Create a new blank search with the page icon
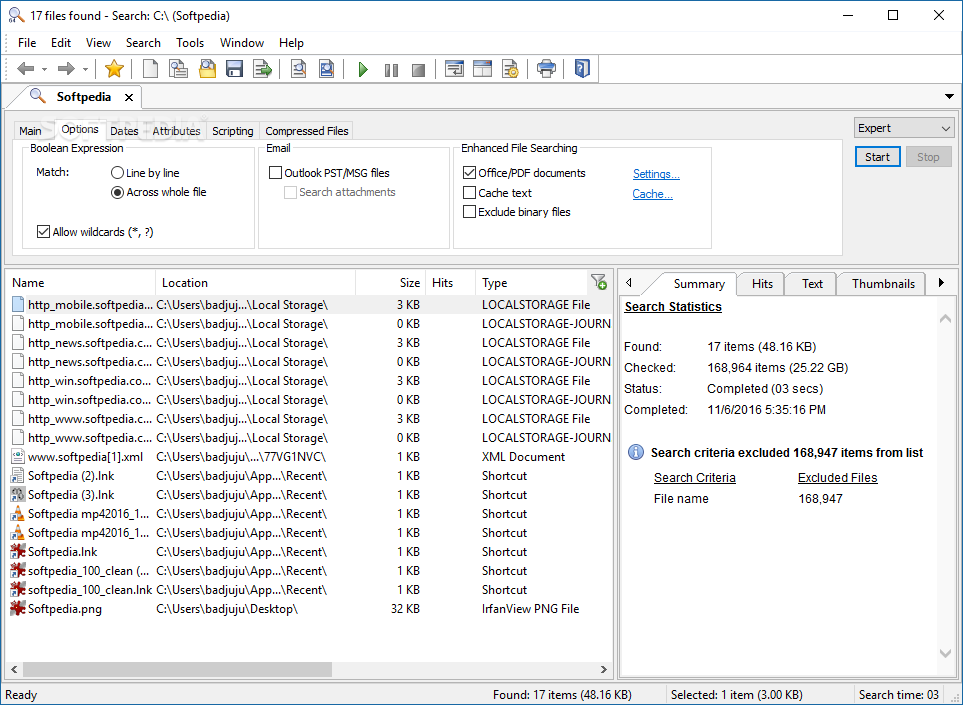The width and height of the screenshot is (963, 705). pyautogui.click(x=150, y=69)
